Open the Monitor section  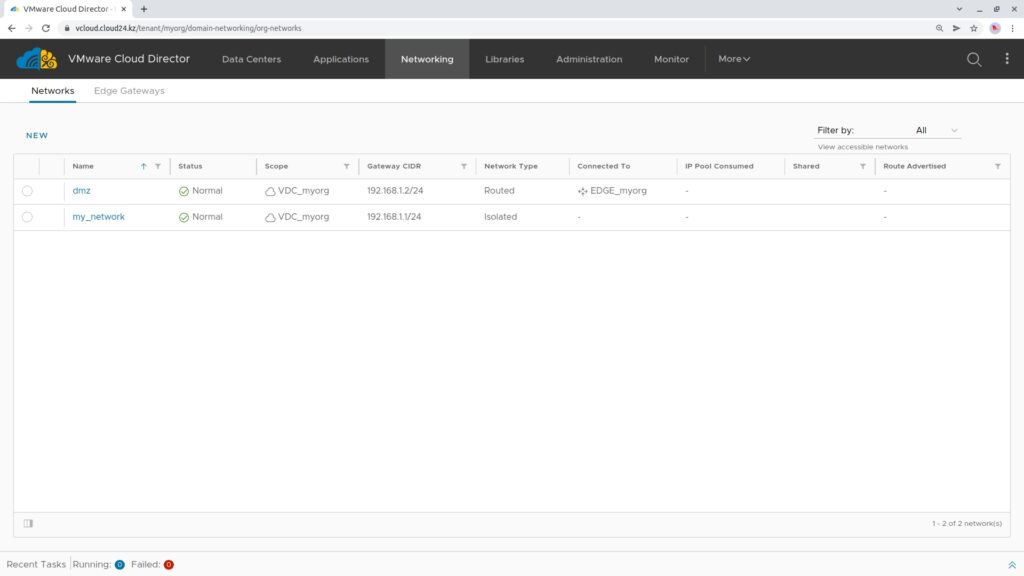[671, 59]
